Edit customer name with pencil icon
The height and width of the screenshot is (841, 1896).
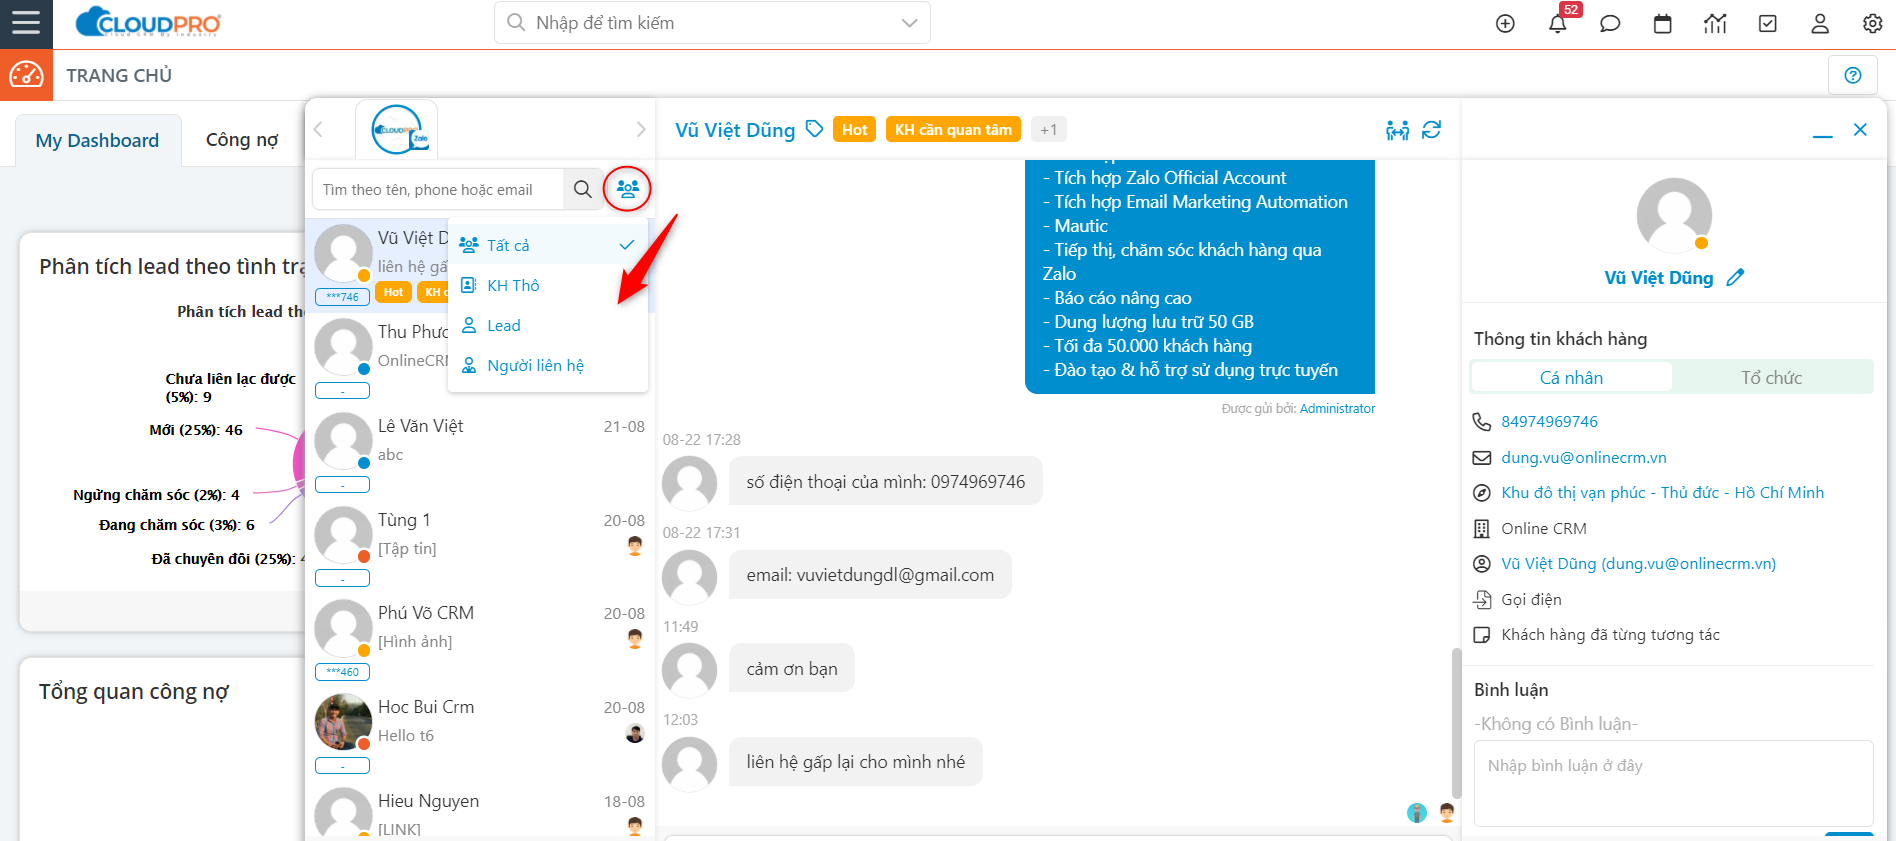click(x=1736, y=278)
